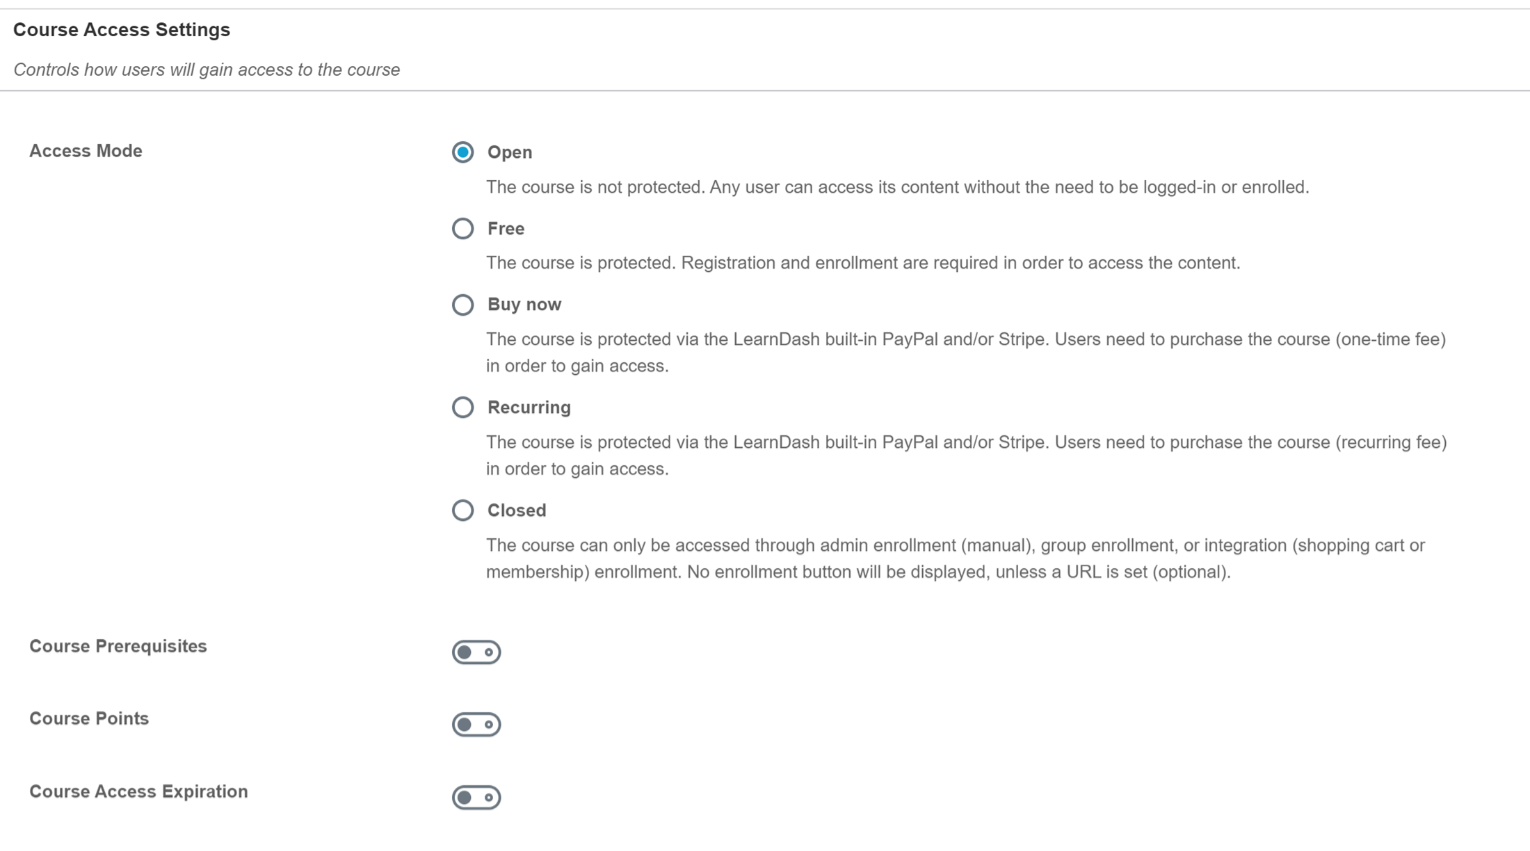Click the 'Course Prerequisites' label
Image resolution: width=1530 pixels, height=851 pixels.
118,646
